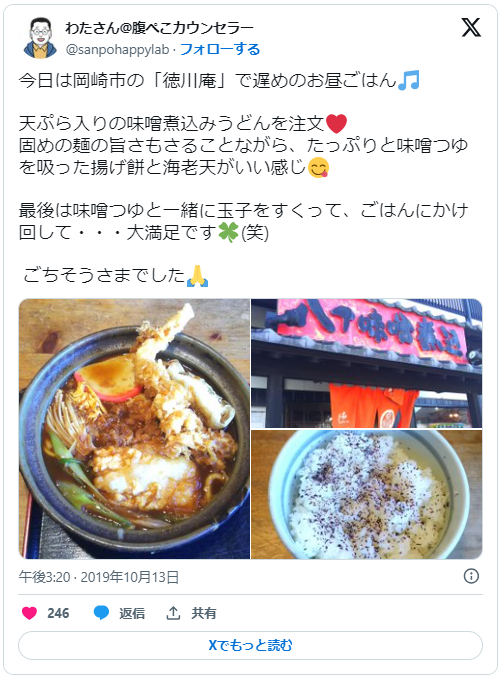Click the 共有 share label

[204, 613]
